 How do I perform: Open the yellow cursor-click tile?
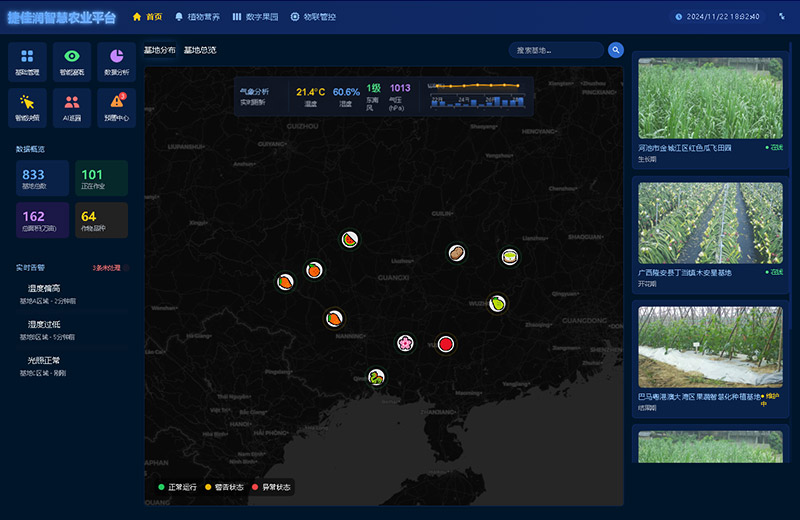click(x=27, y=108)
